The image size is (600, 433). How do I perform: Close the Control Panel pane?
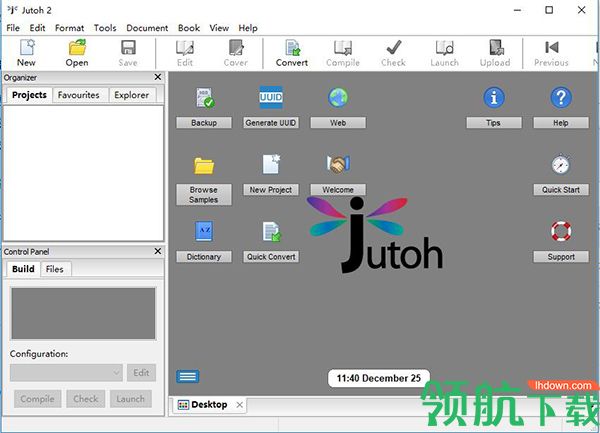pyautogui.click(x=158, y=251)
